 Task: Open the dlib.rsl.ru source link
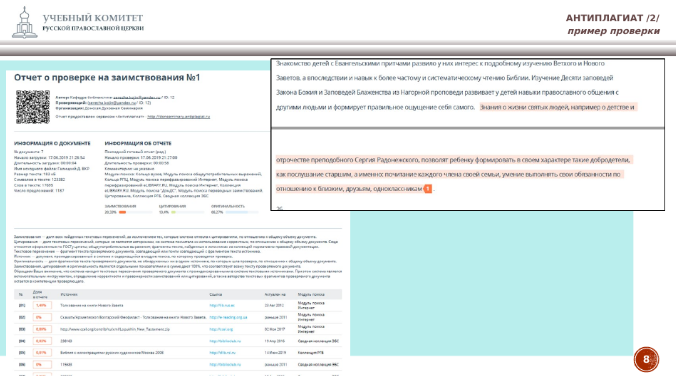click(222, 352)
